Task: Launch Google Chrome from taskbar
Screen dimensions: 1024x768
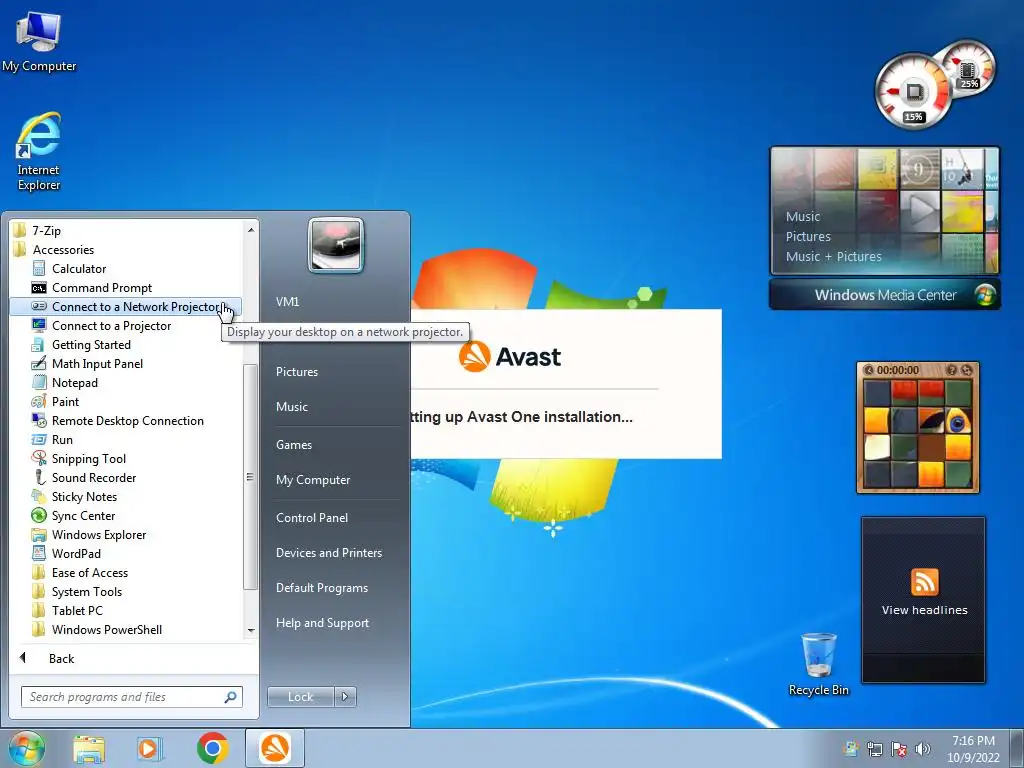Action: (212, 748)
